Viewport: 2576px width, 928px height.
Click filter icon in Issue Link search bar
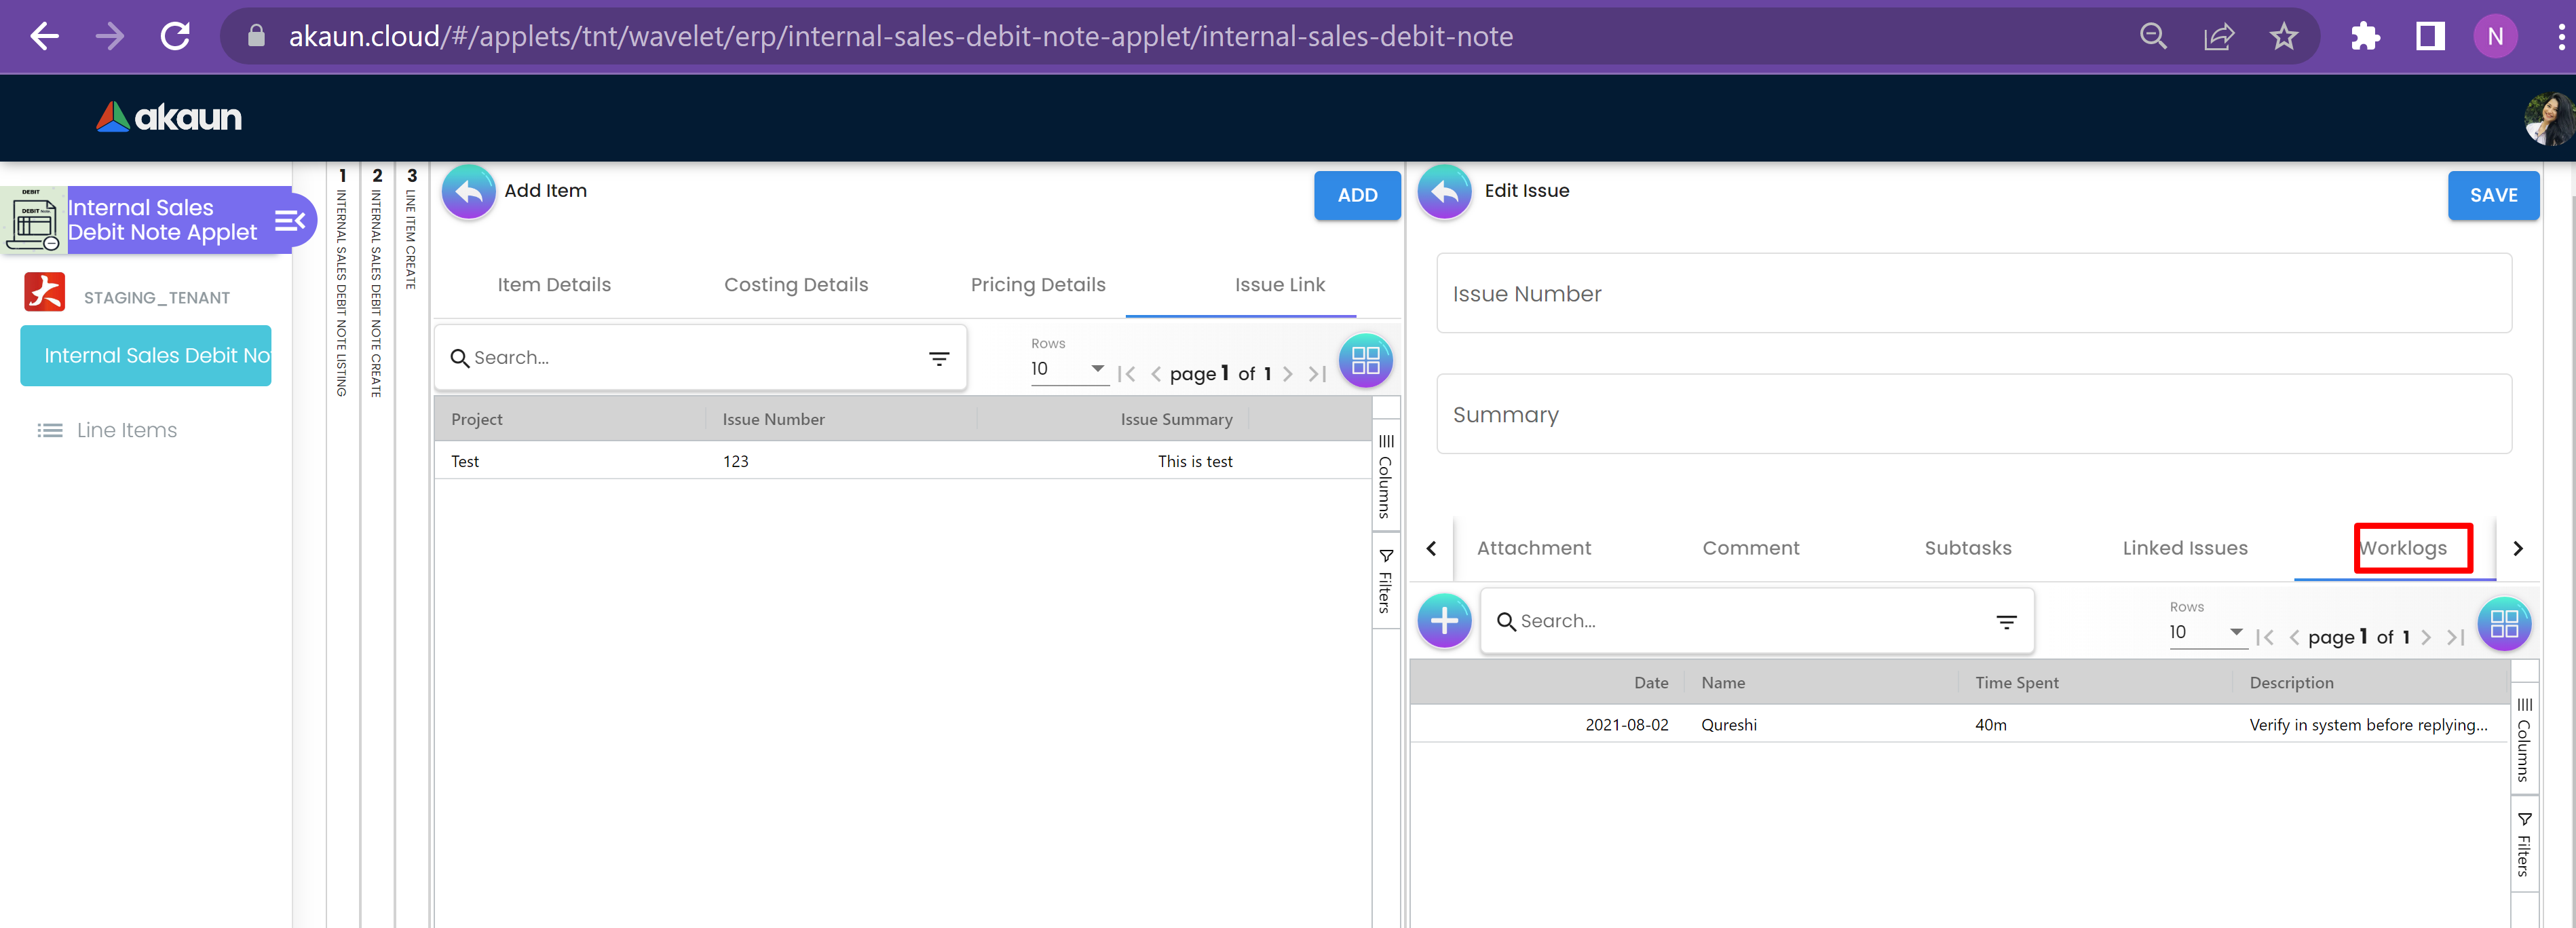coord(938,358)
